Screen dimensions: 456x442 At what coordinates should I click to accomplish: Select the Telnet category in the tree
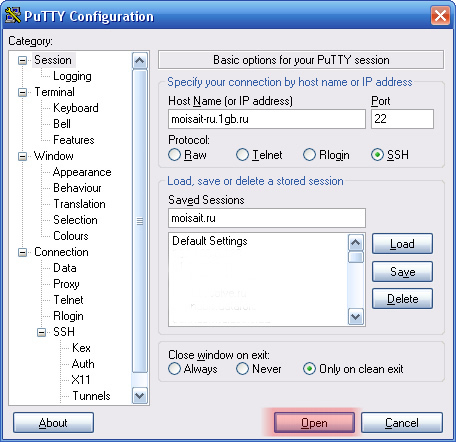[x=68, y=300]
